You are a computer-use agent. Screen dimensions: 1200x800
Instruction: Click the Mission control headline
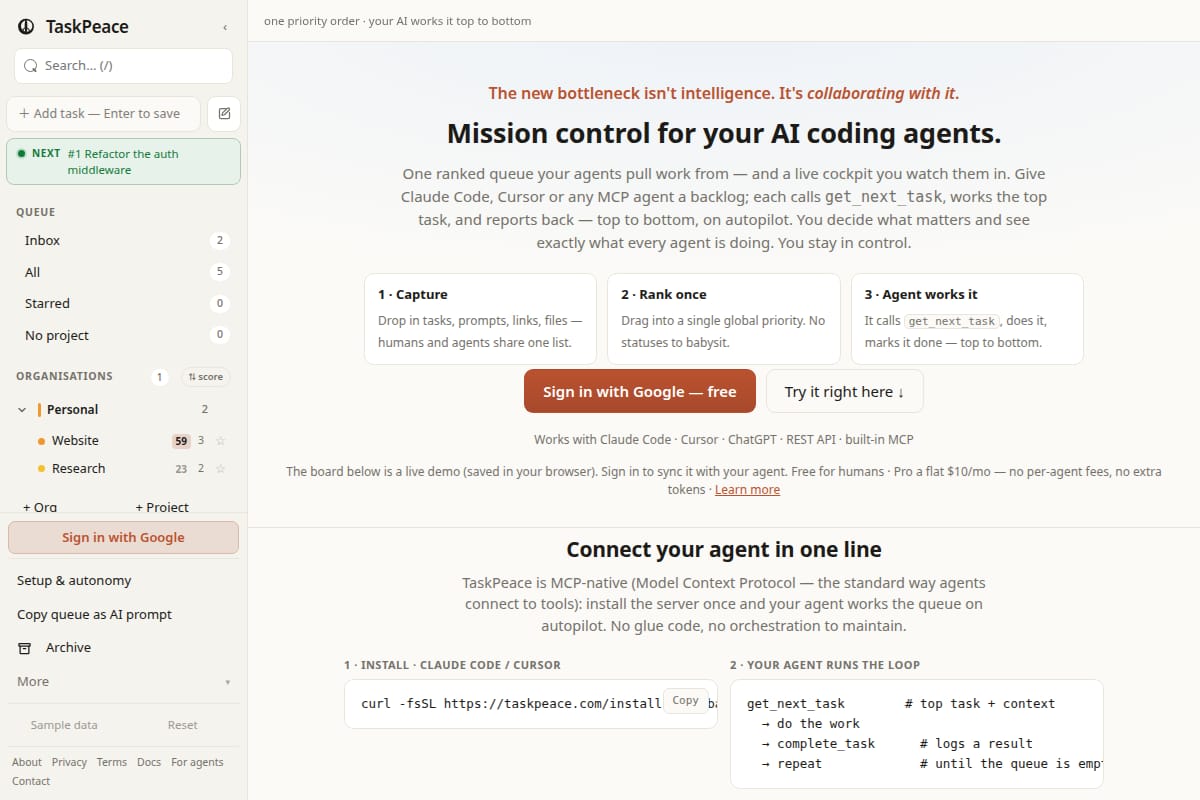tap(724, 134)
